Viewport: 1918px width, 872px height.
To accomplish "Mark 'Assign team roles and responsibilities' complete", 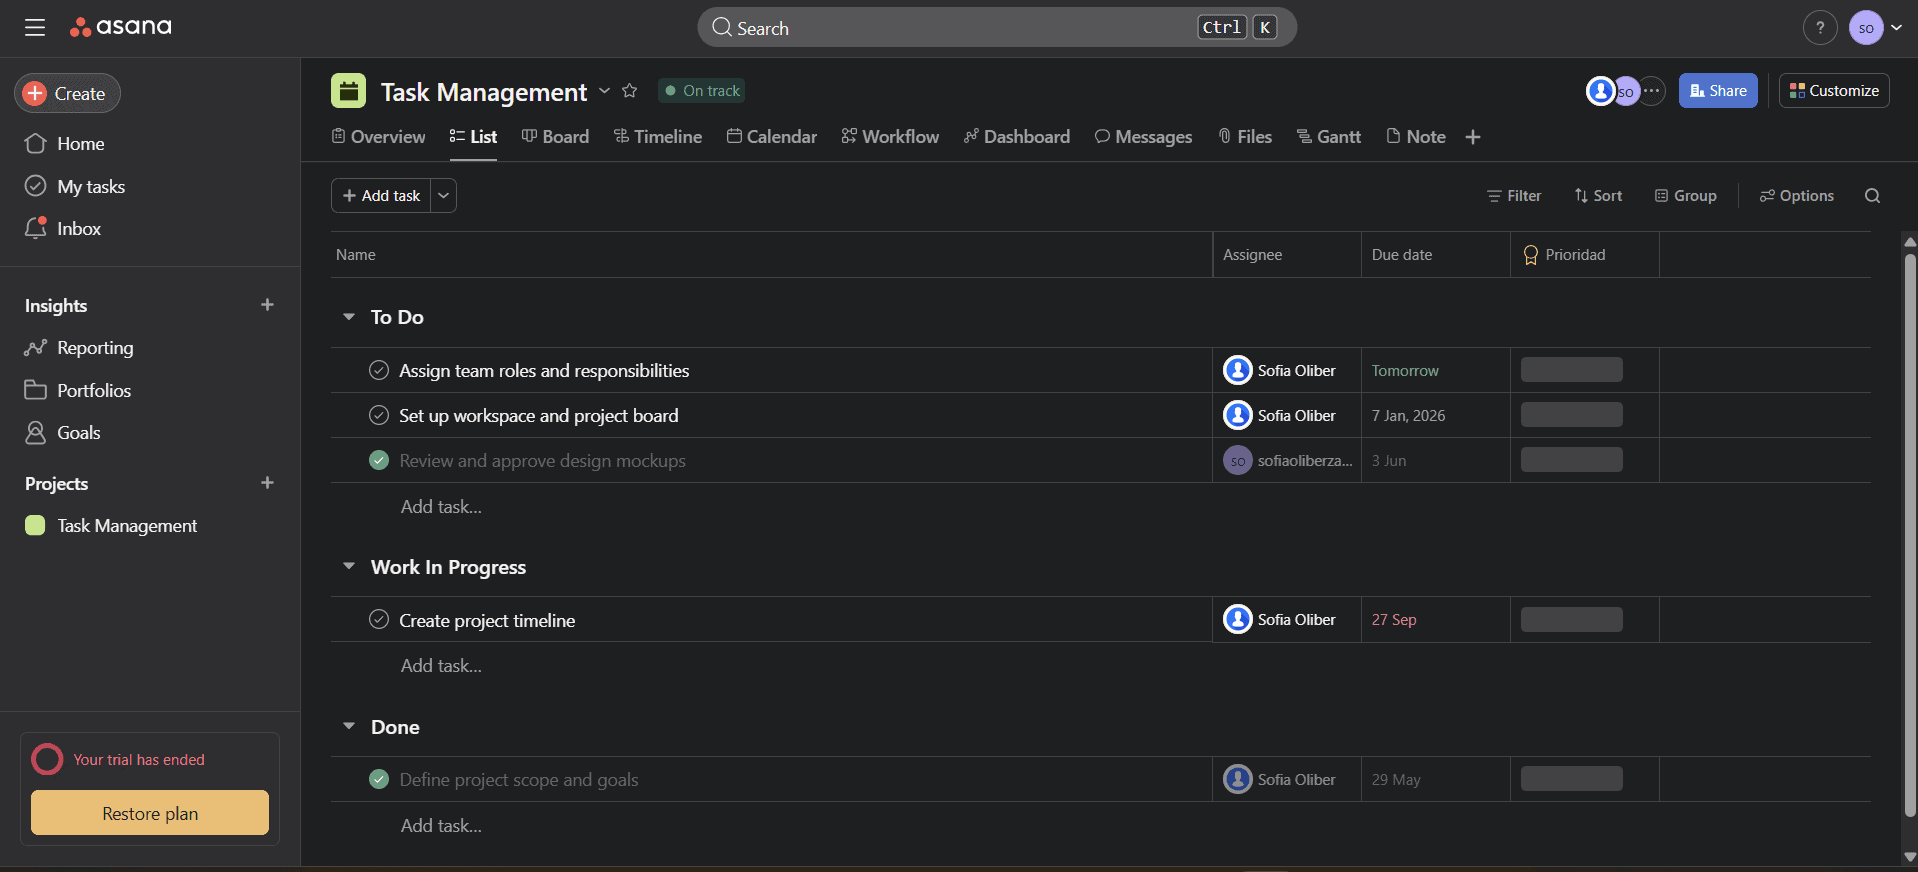I will 379,370.
